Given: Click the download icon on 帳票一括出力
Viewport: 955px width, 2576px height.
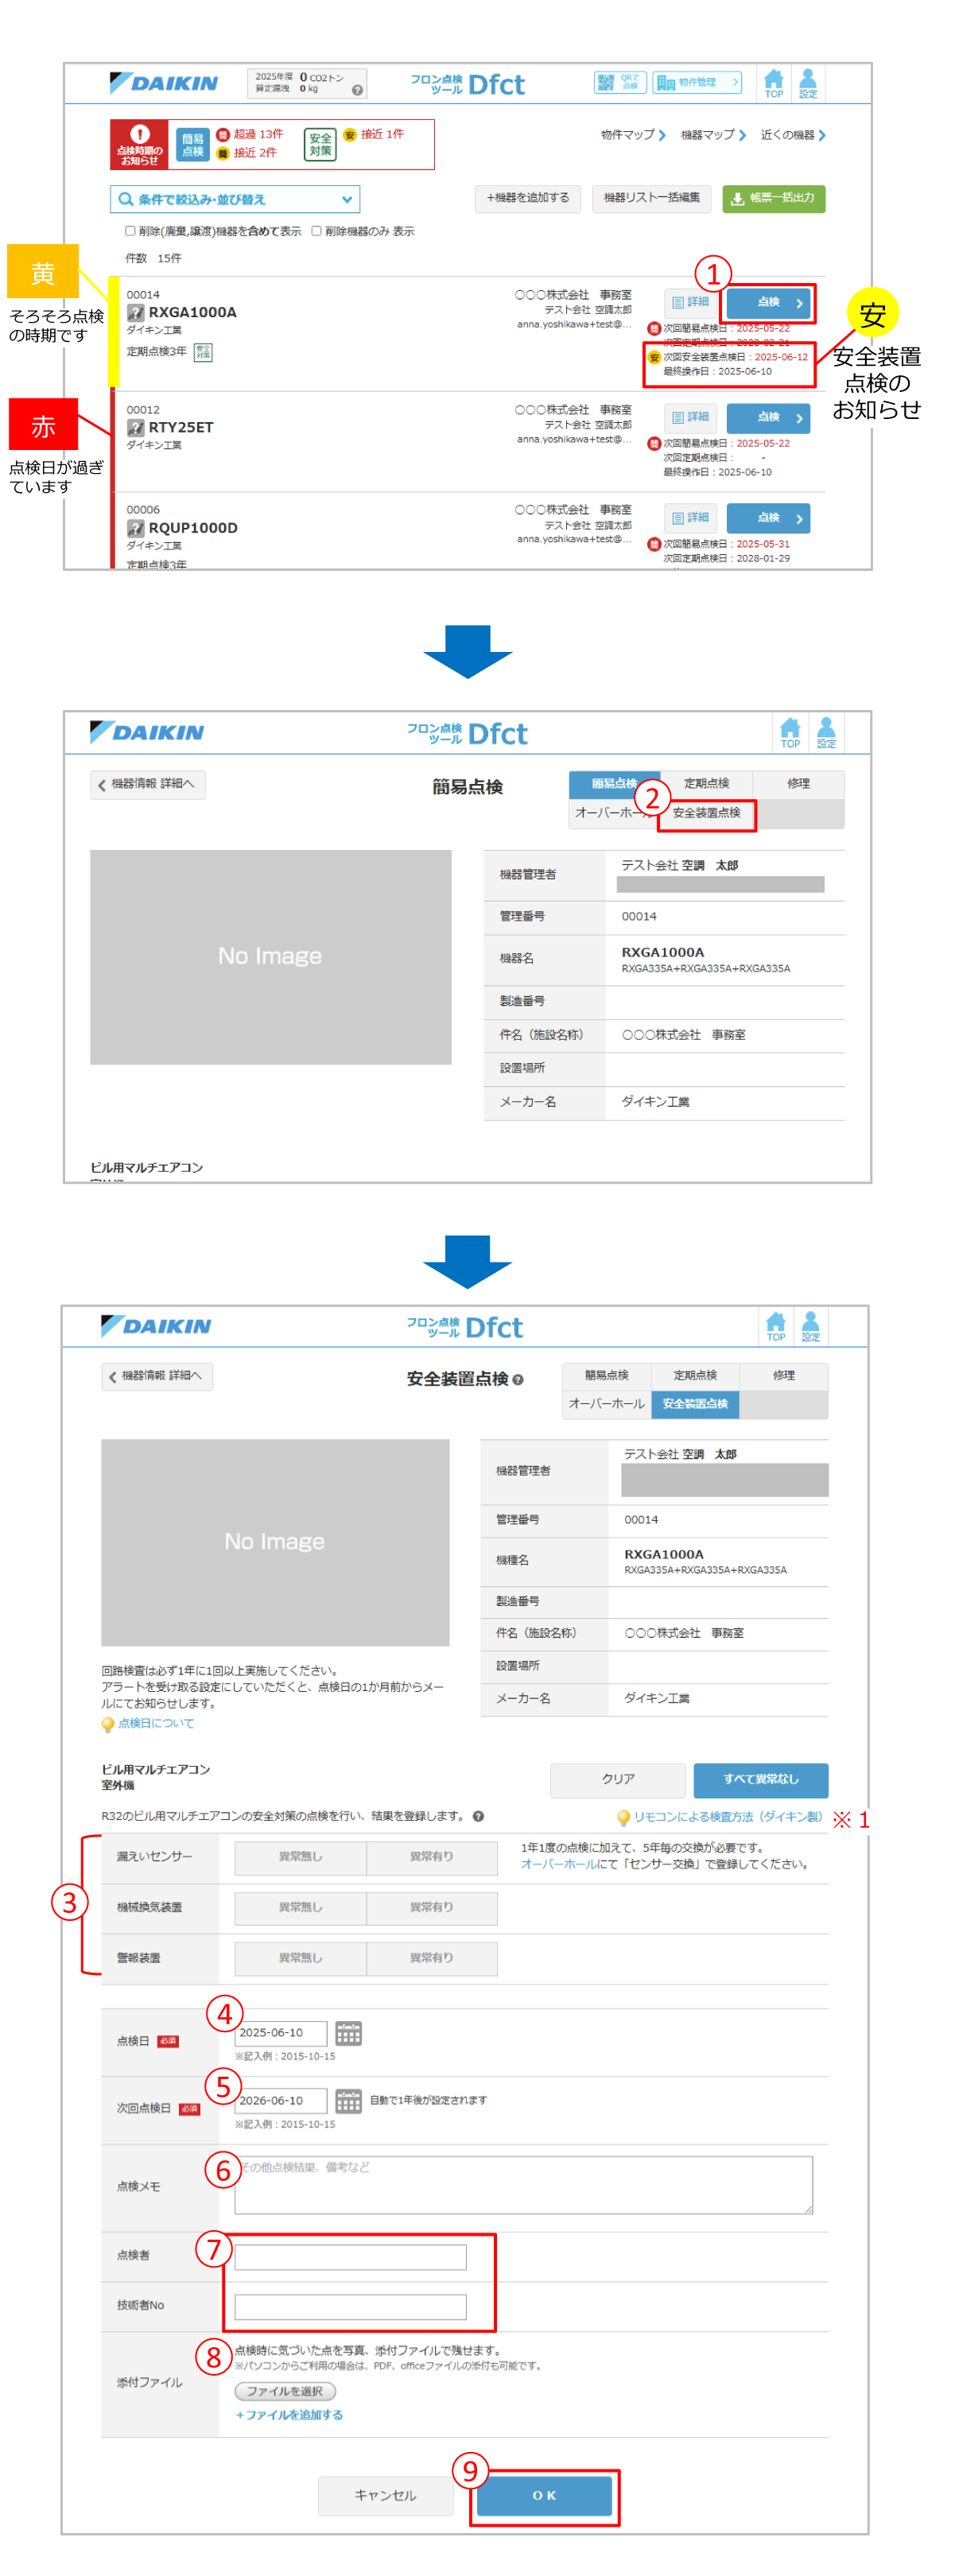Looking at the screenshot, I should click(737, 199).
